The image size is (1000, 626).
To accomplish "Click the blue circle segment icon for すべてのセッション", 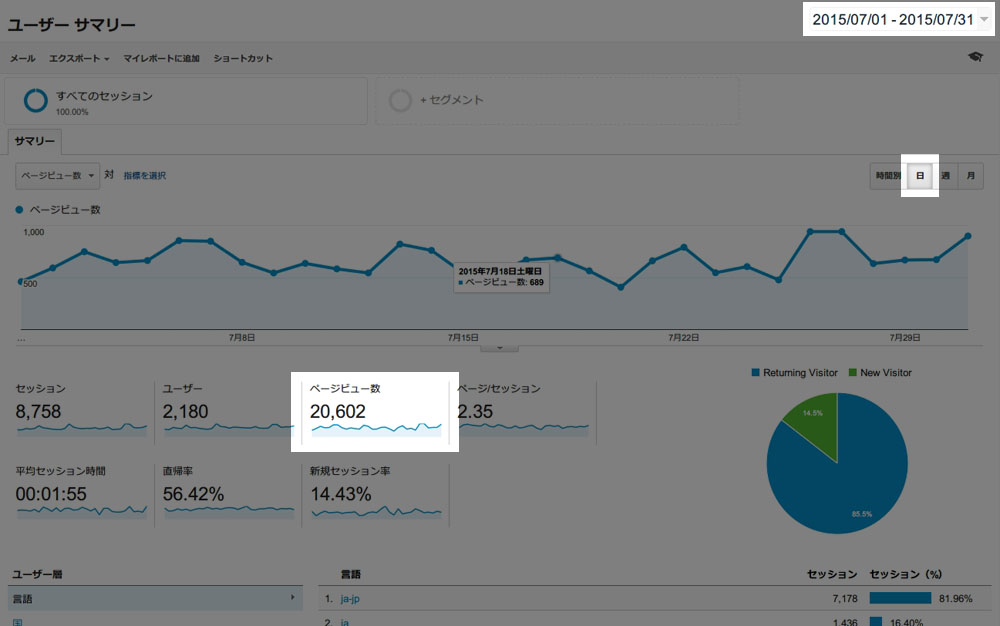I will pos(36,101).
